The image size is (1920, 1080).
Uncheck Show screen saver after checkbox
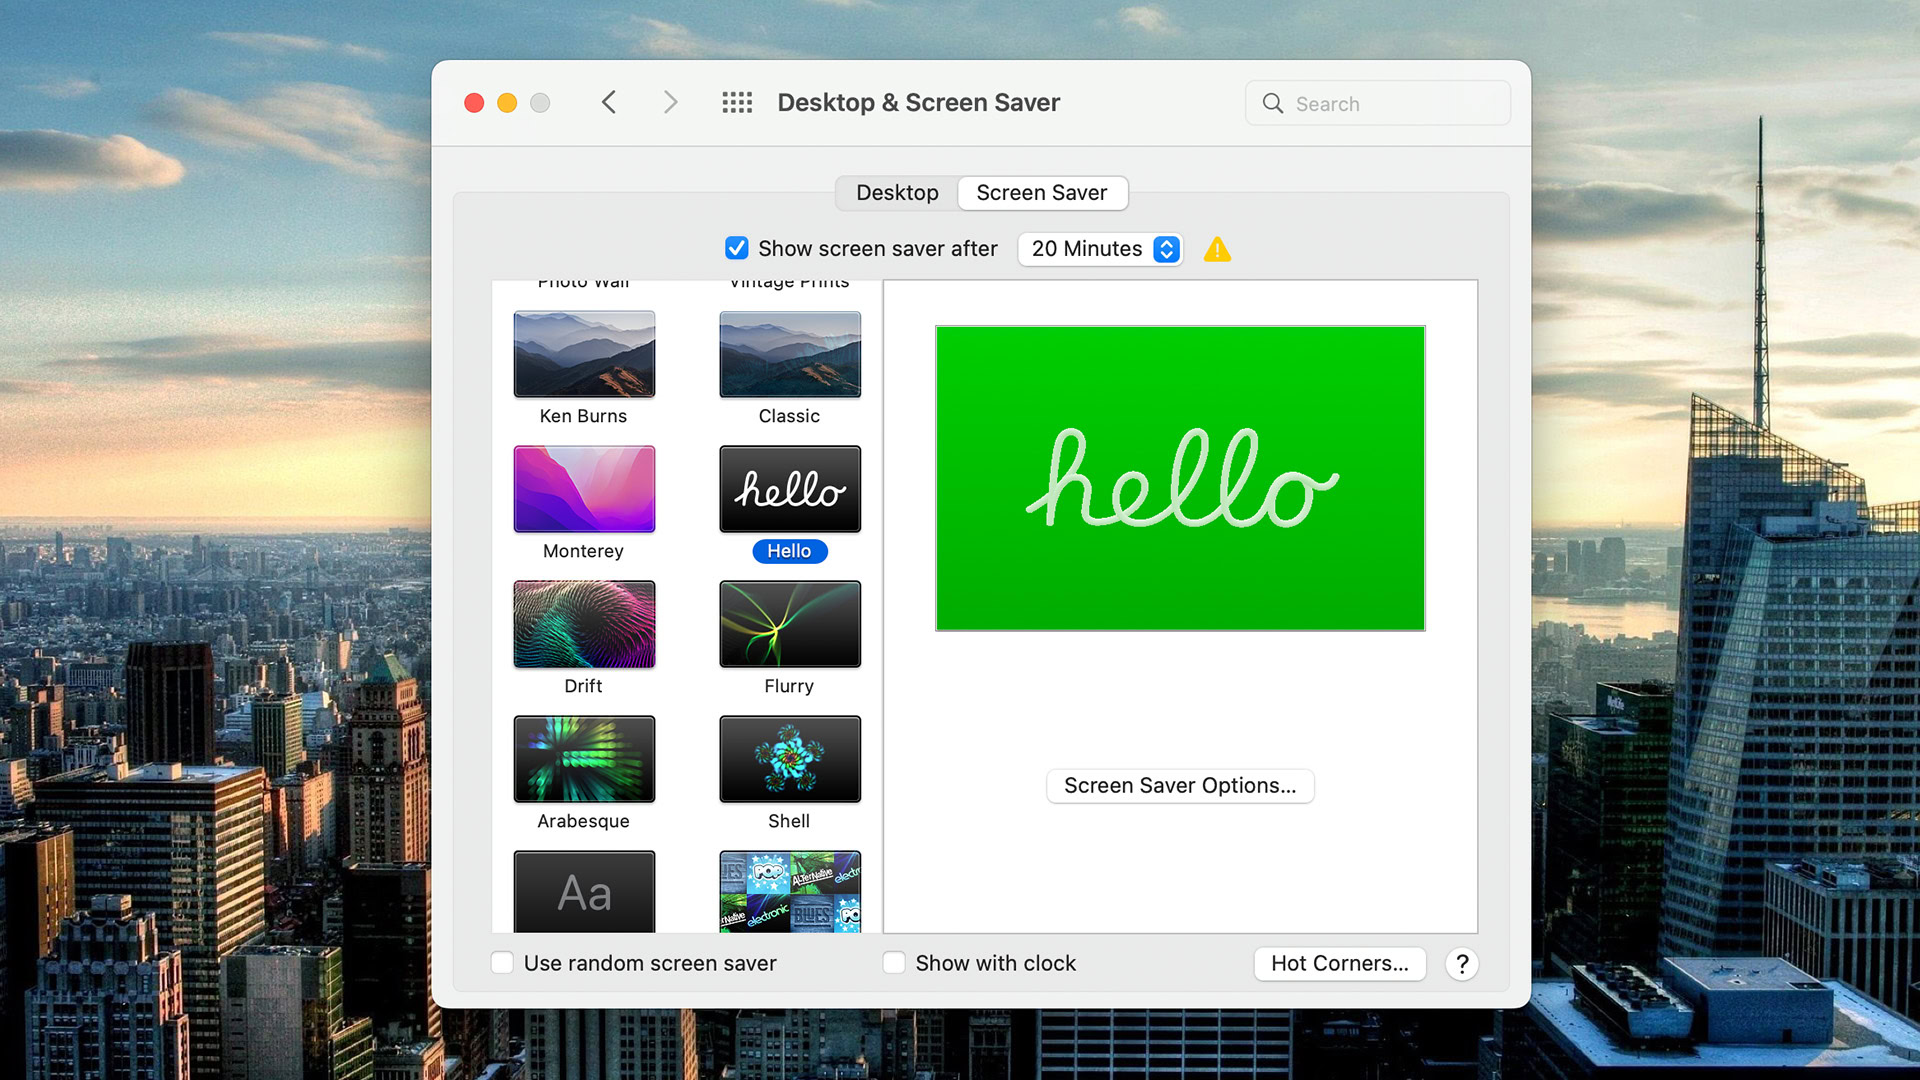coord(737,248)
